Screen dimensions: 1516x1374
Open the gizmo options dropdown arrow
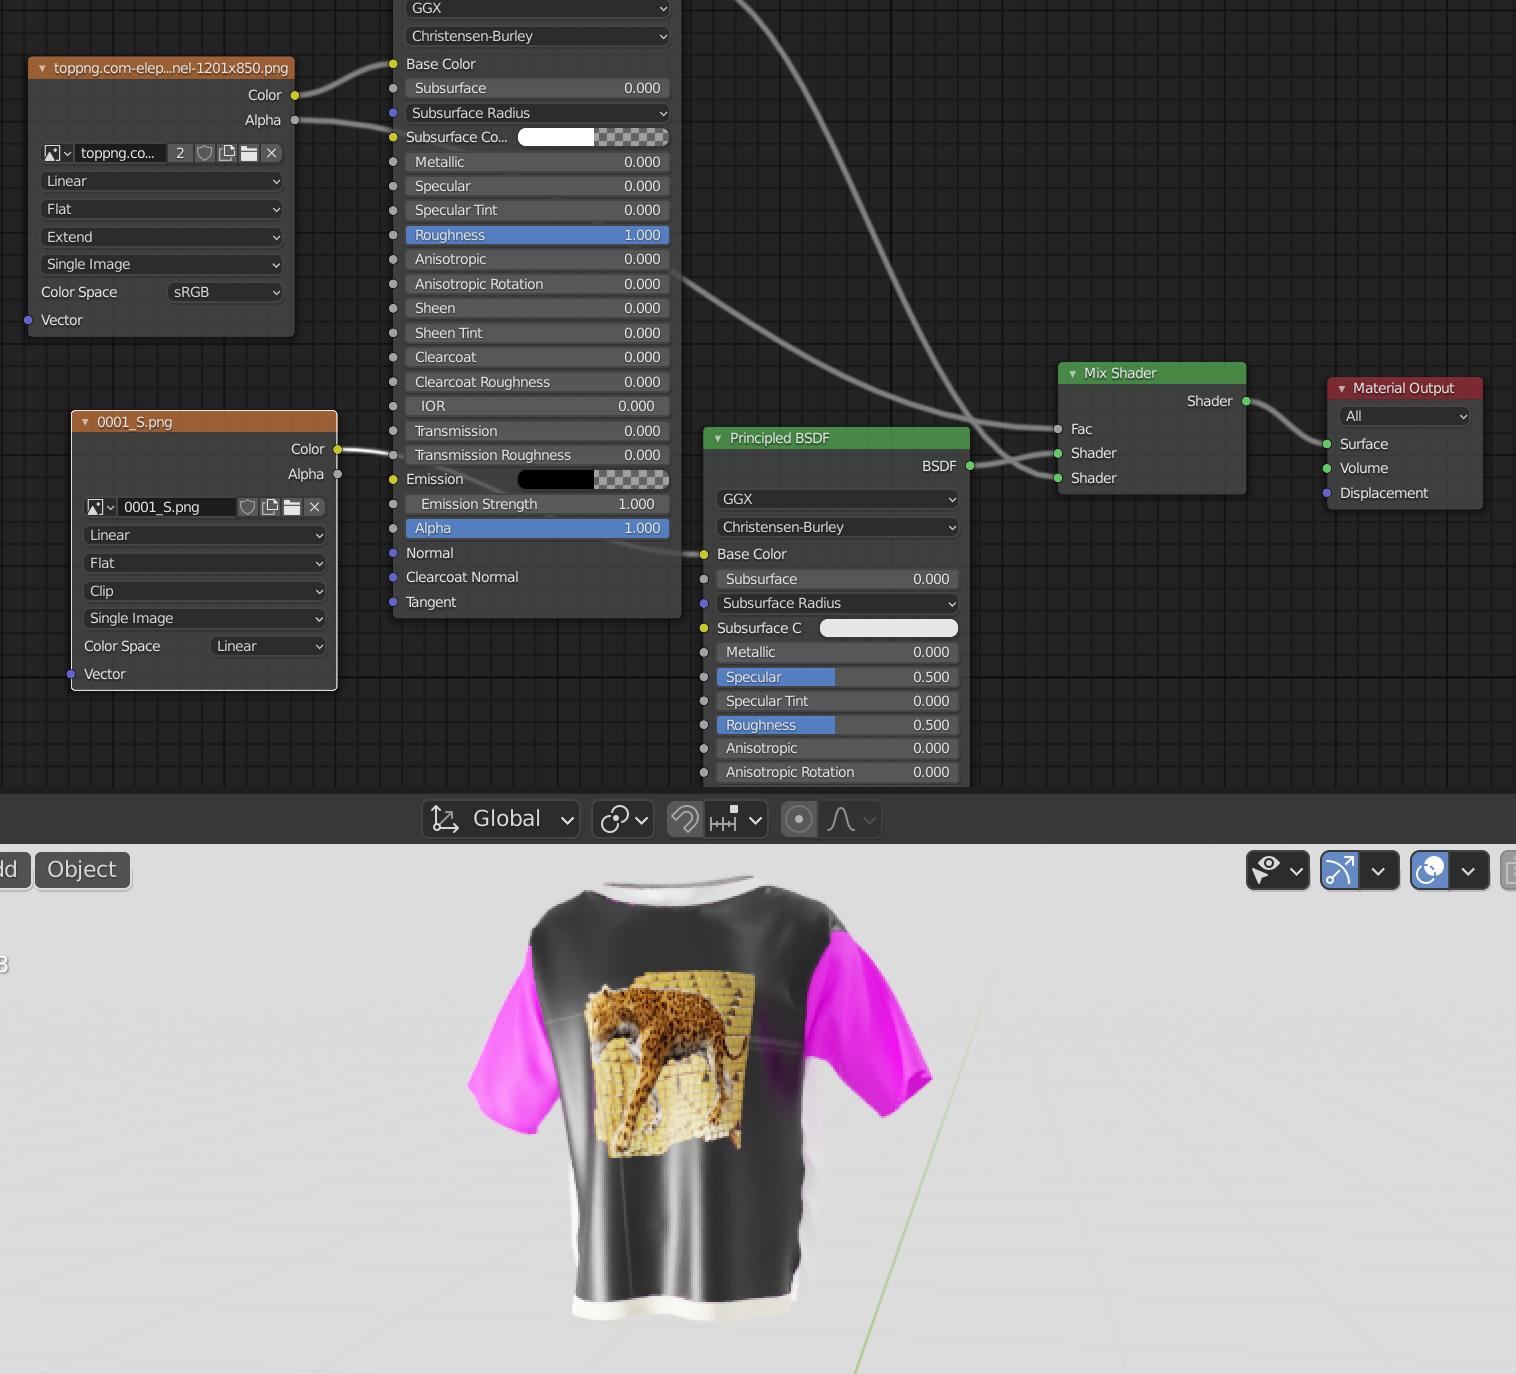tap(1378, 871)
